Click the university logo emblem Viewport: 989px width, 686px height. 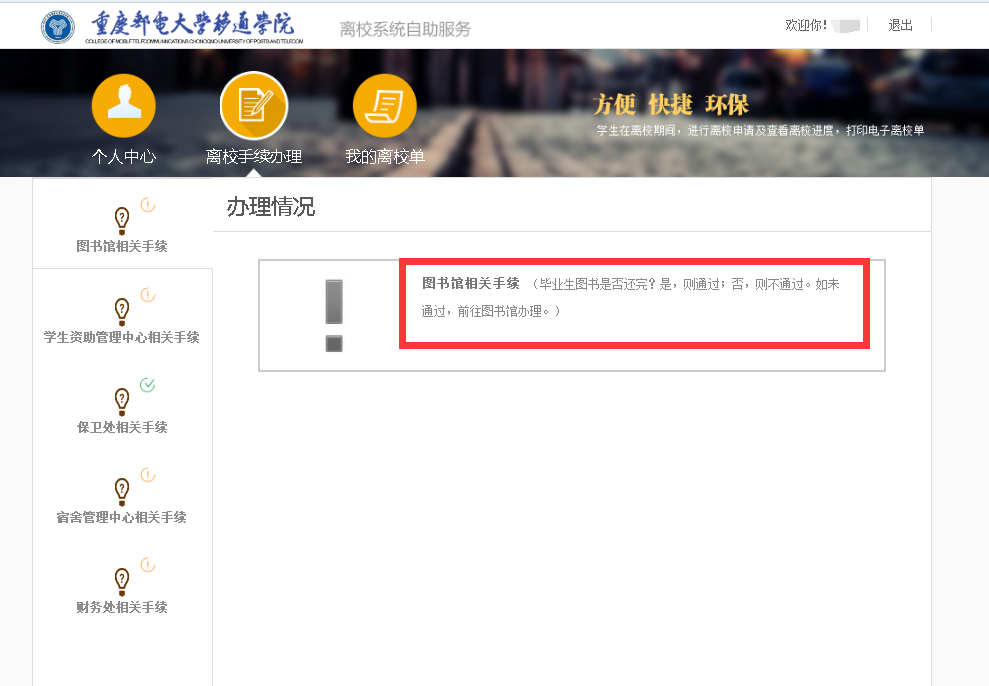coord(58,27)
